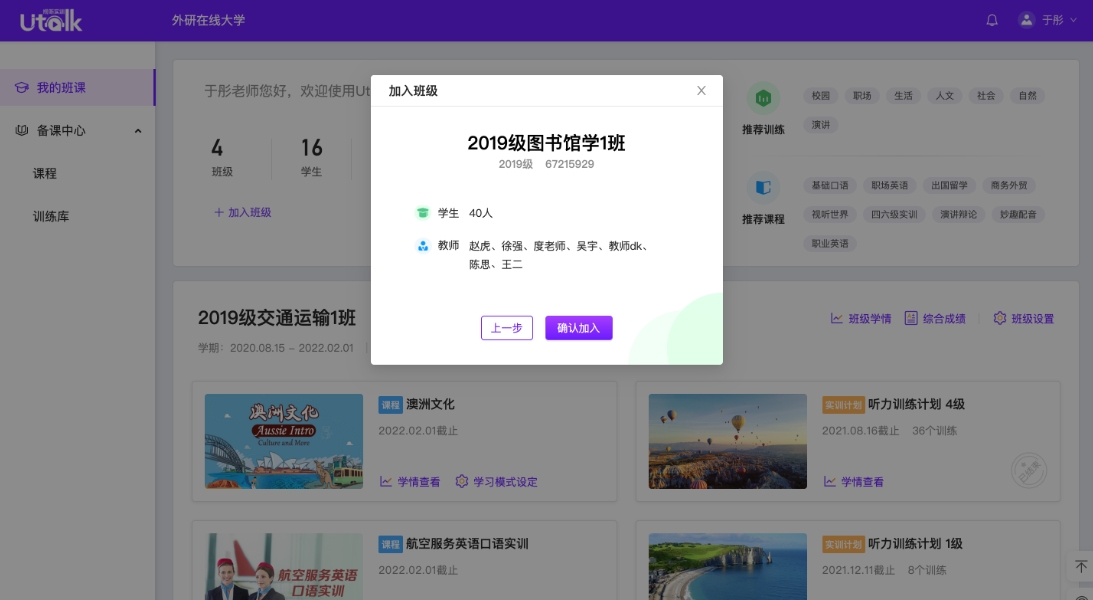Close the 加入班级 dialog
Viewport: 1093px width, 600px height.
tap(701, 91)
